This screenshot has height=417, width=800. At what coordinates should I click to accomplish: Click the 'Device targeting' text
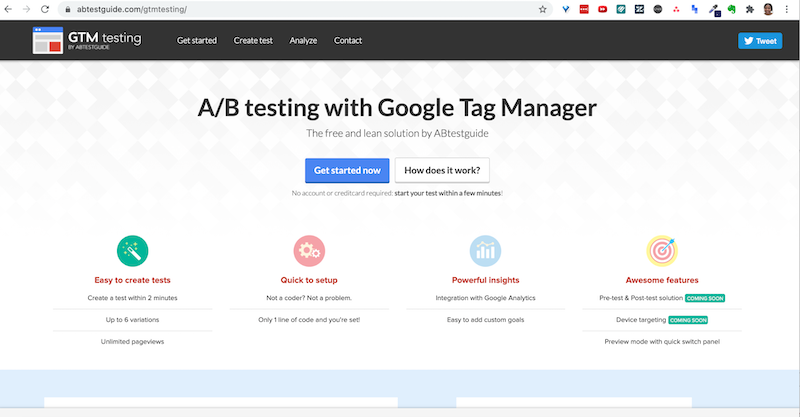[x=641, y=320]
